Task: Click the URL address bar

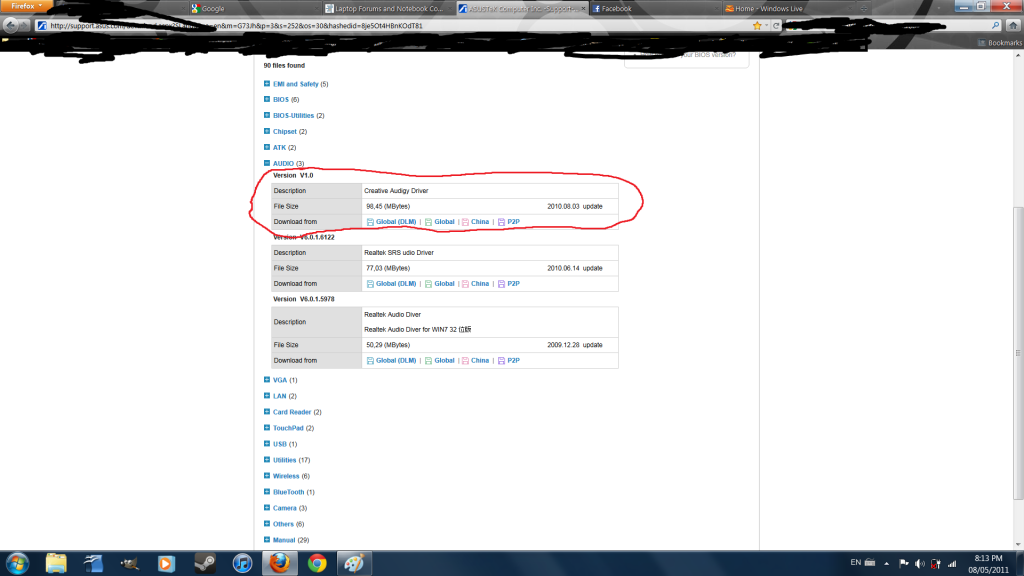Action: [x=392, y=25]
